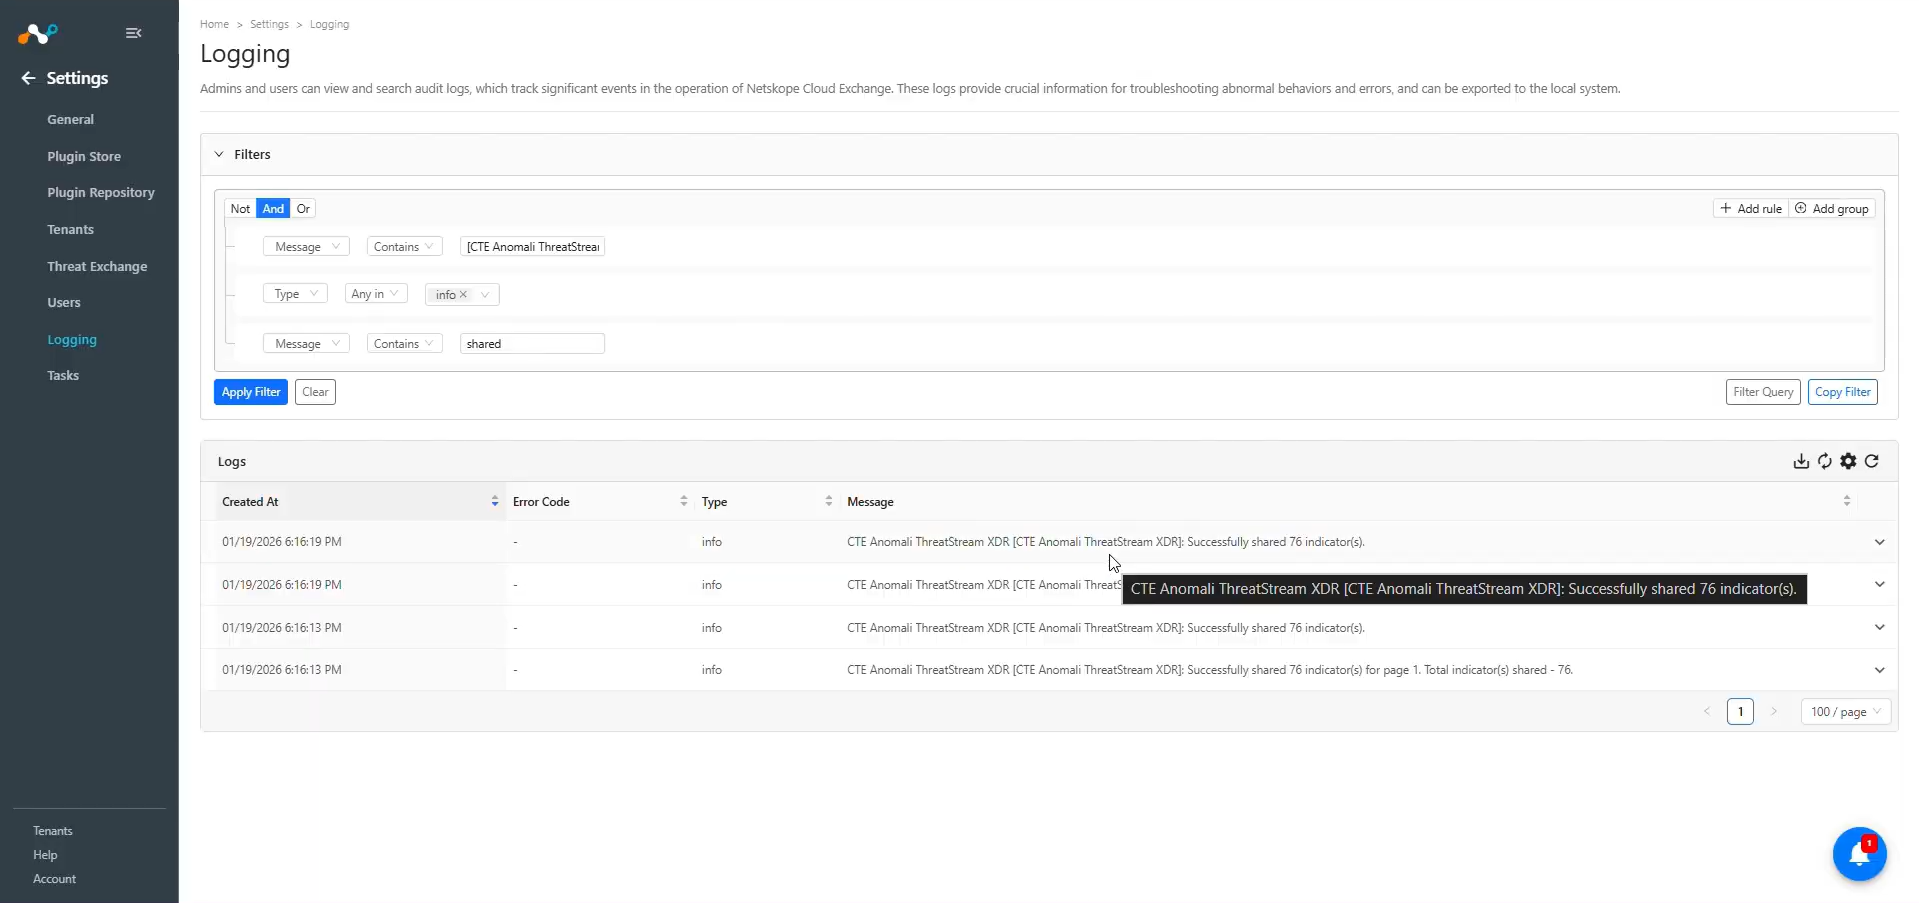Screen dimensions: 1919x903
Task: Toggle auto-refresh cycle icon in Logs
Action: pyautogui.click(x=1825, y=461)
